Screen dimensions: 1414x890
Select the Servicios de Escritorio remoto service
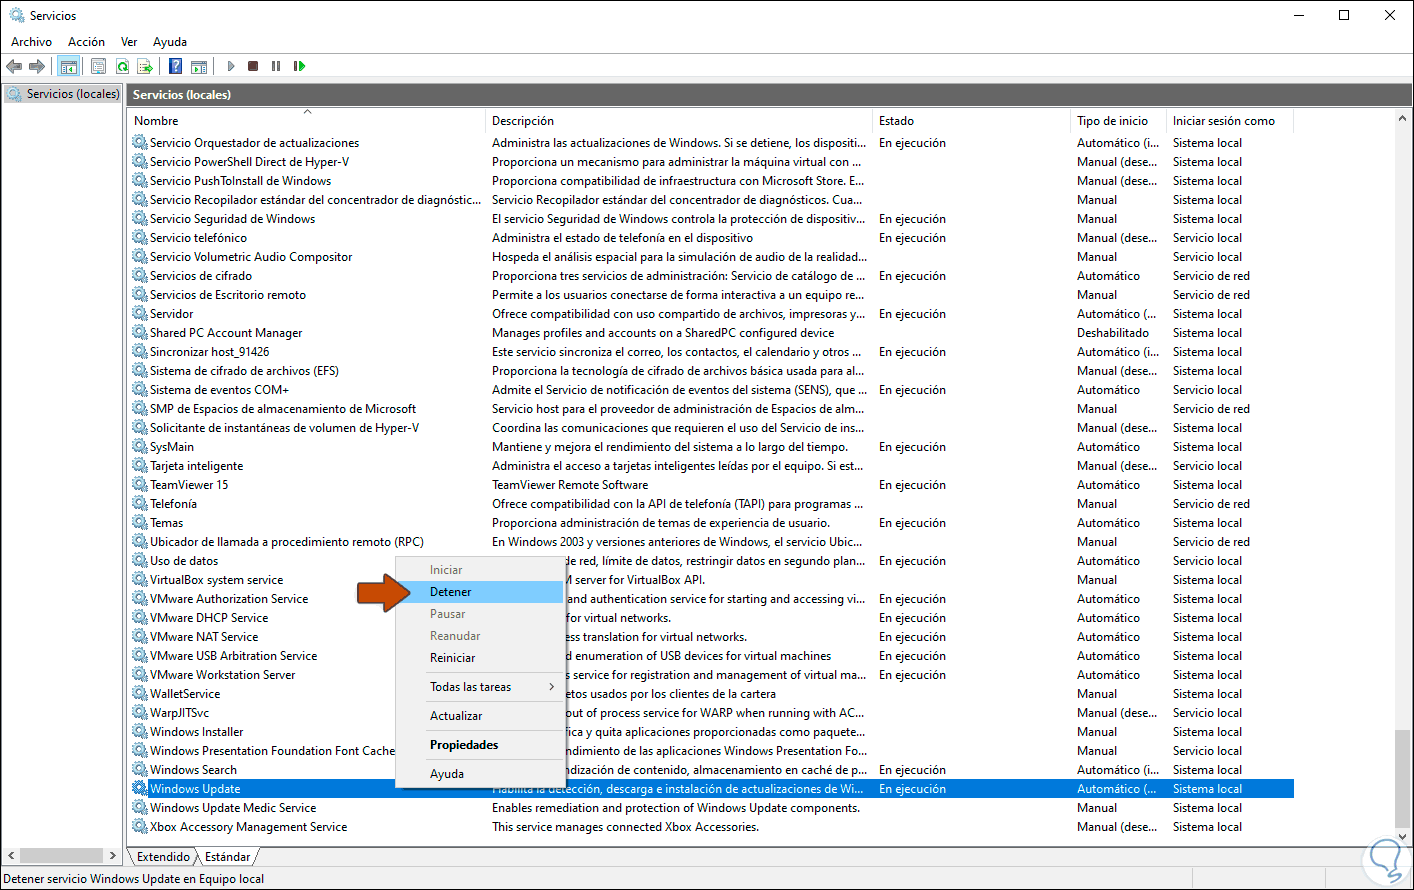pos(228,295)
